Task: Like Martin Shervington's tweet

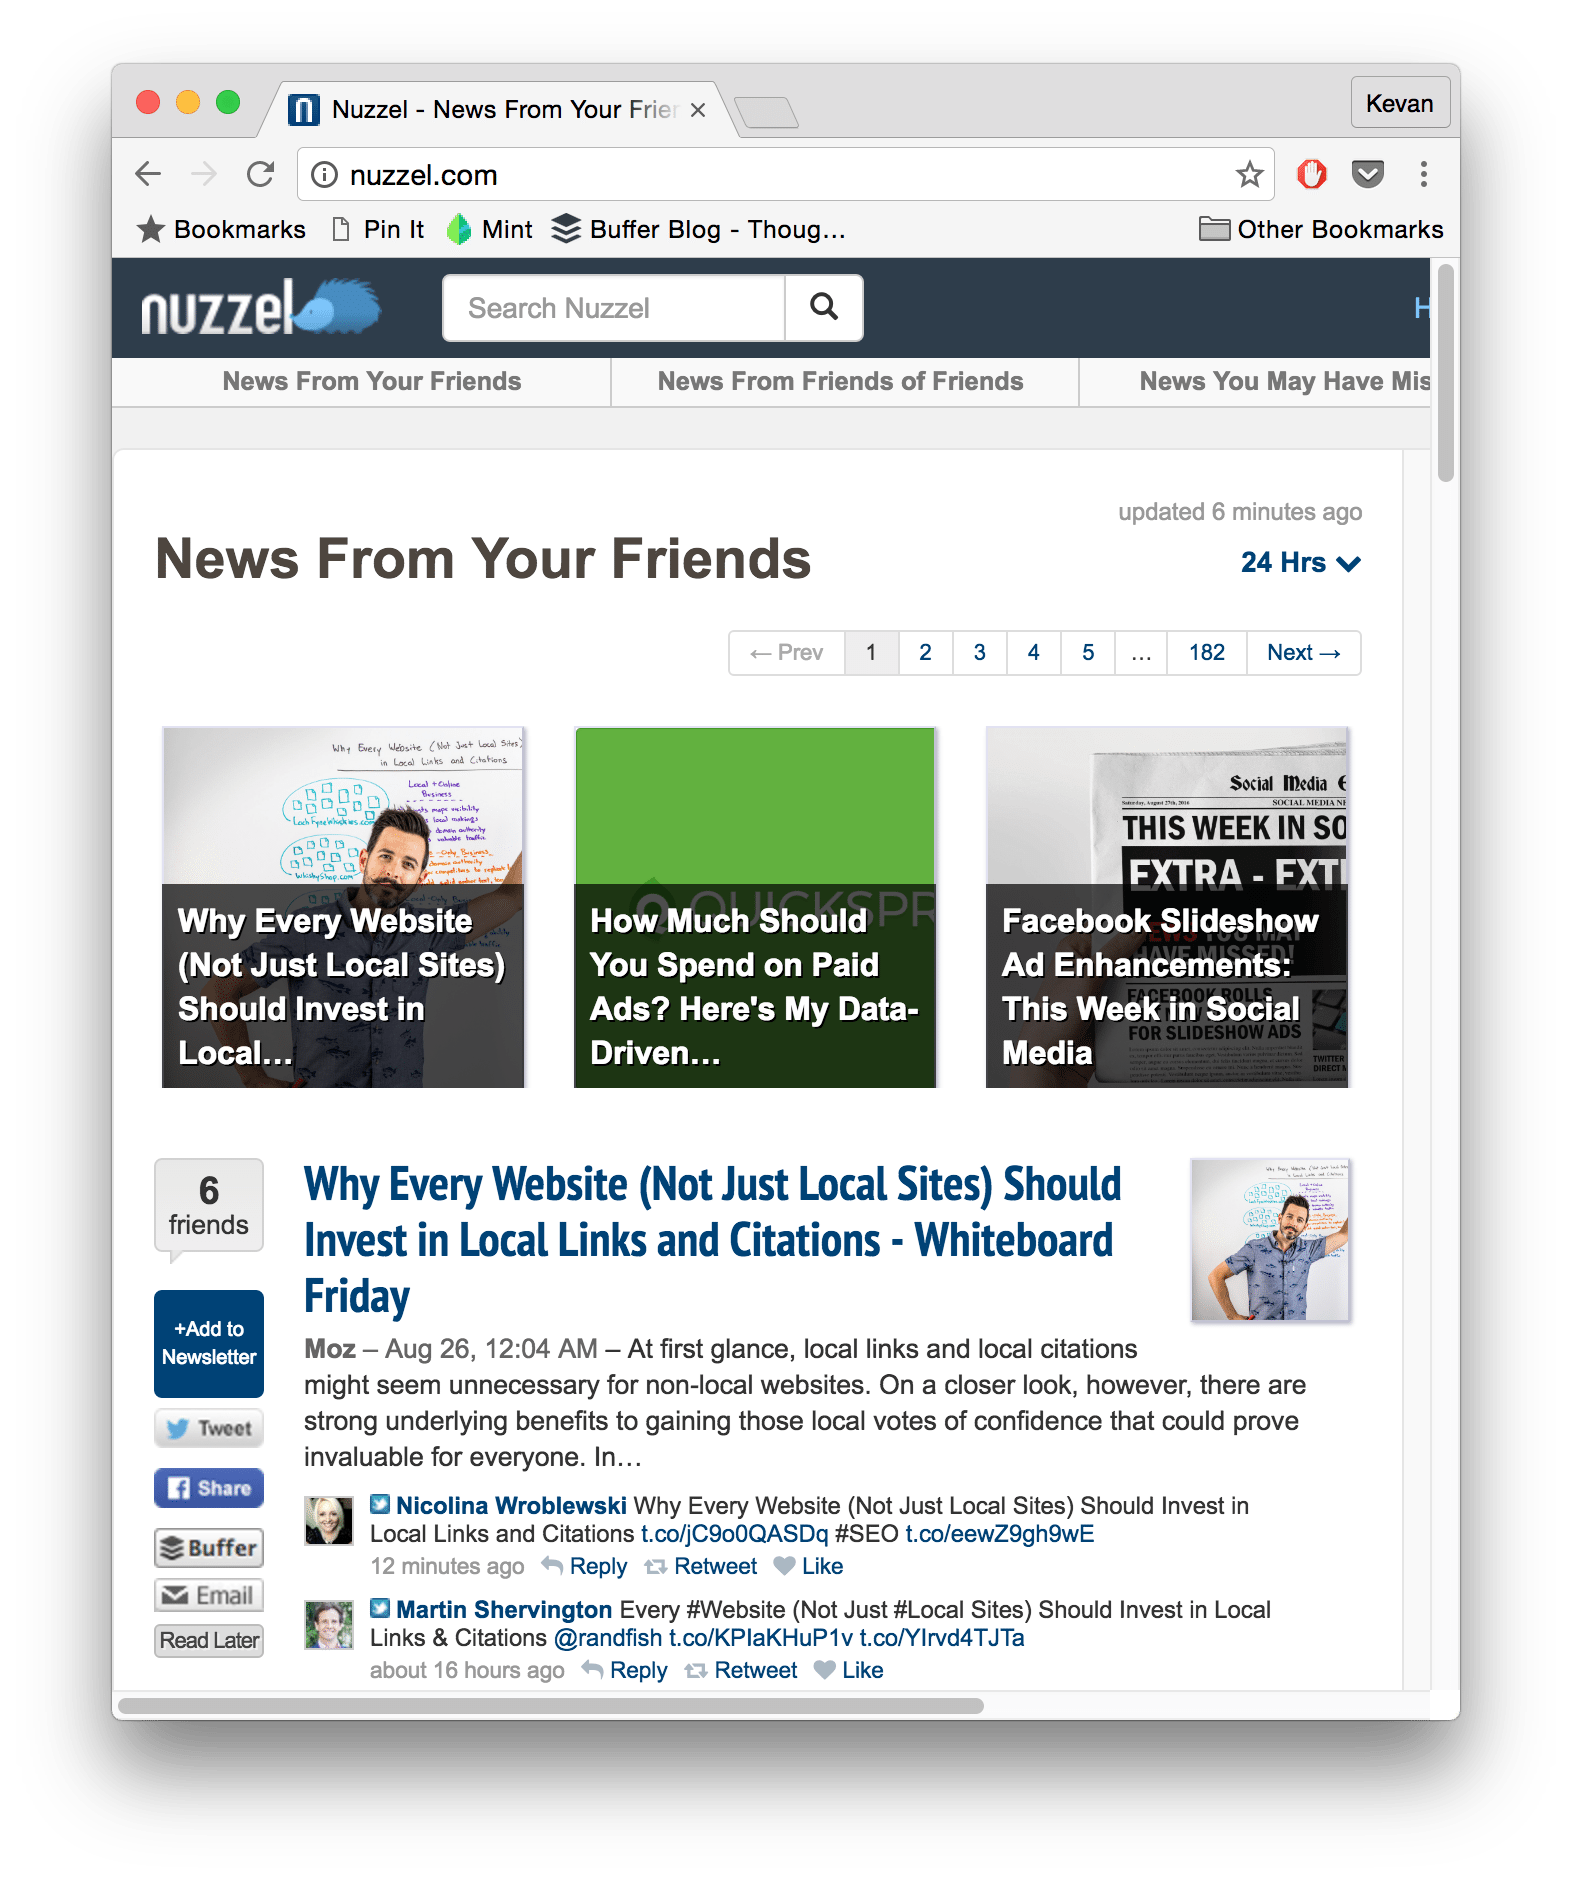Action: [x=850, y=1670]
